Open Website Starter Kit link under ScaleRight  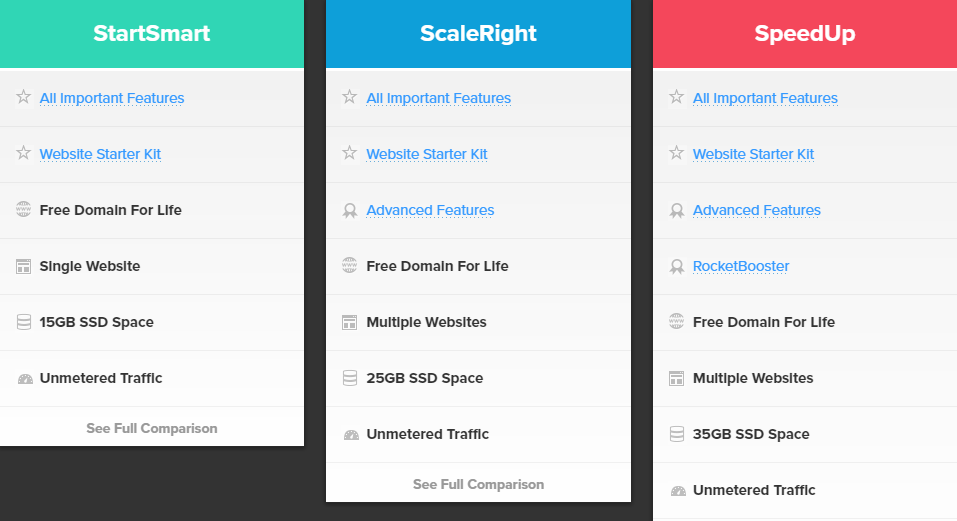pyautogui.click(x=427, y=154)
